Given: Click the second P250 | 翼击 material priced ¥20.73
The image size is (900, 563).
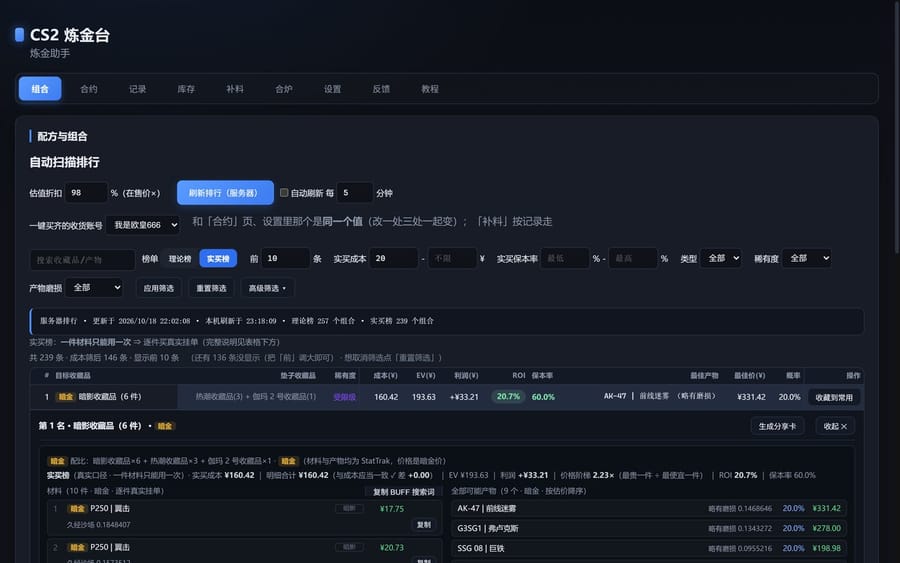Looking at the screenshot, I should pyautogui.click(x=245, y=551).
